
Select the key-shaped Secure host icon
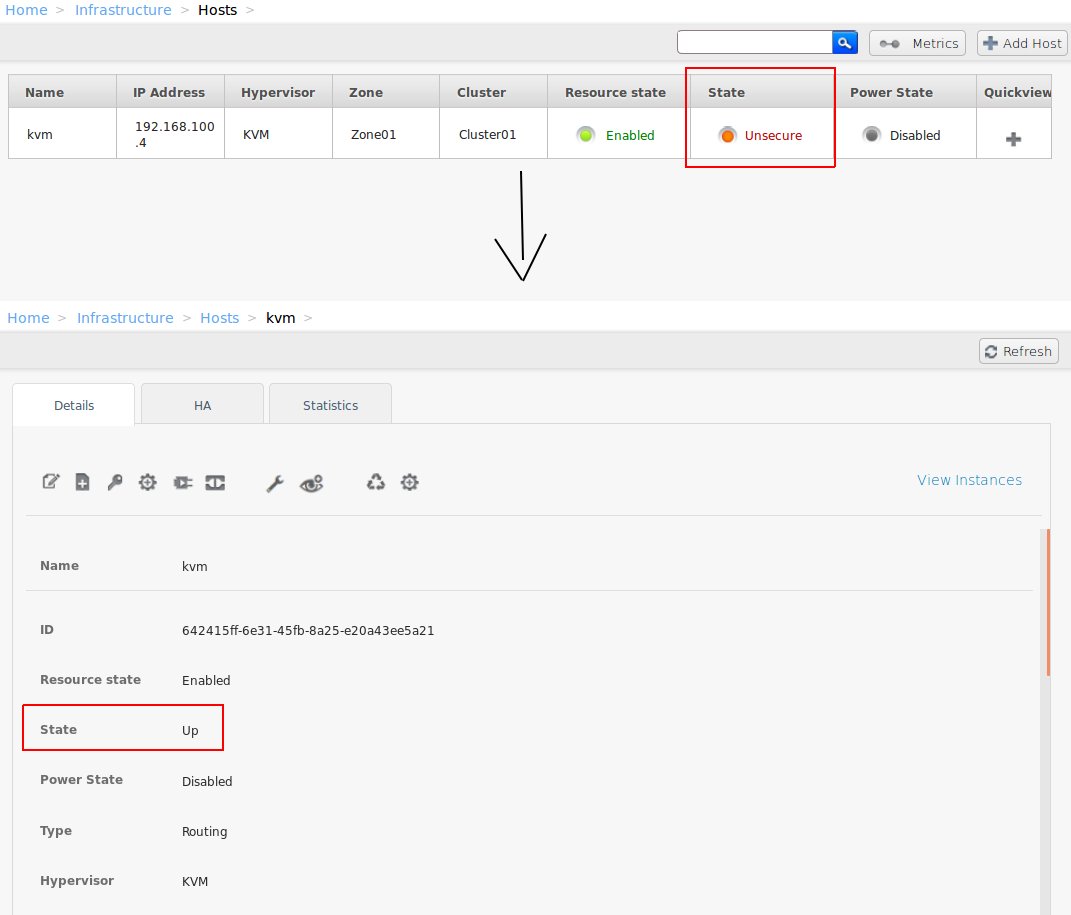tap(115, 481)
